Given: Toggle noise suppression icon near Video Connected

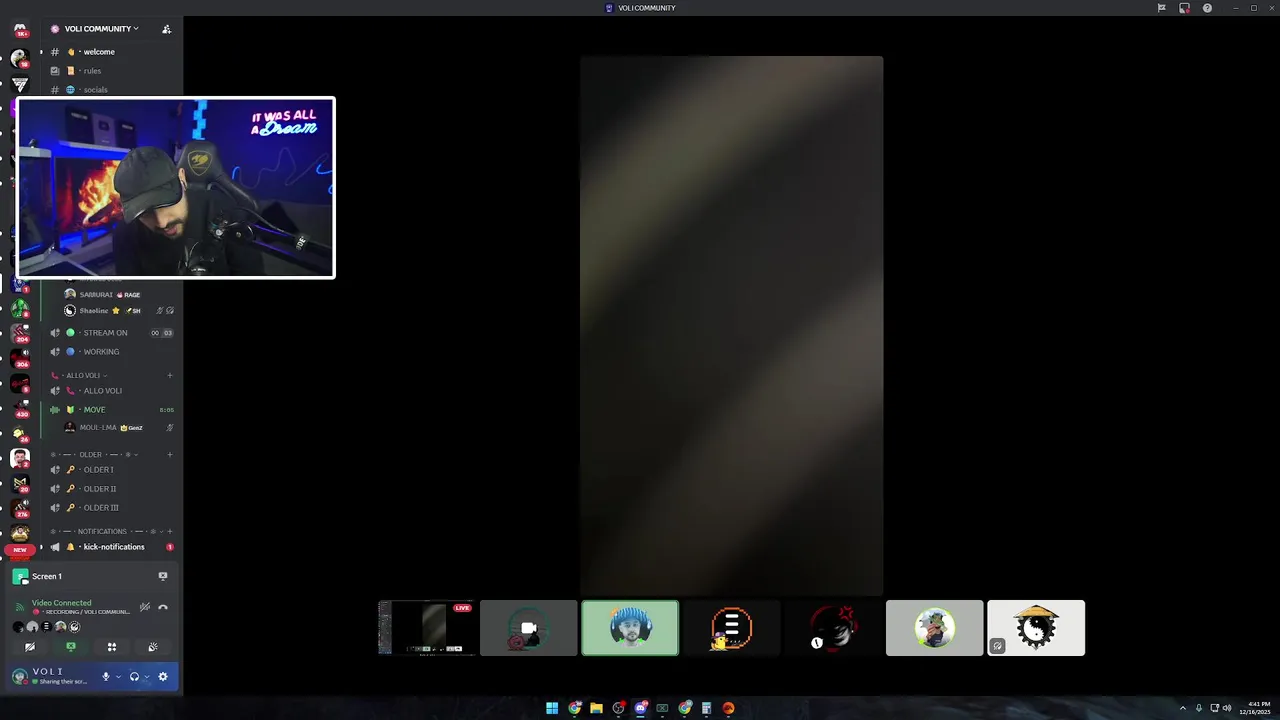Looking at the screenshot, I should coord(145,607).
